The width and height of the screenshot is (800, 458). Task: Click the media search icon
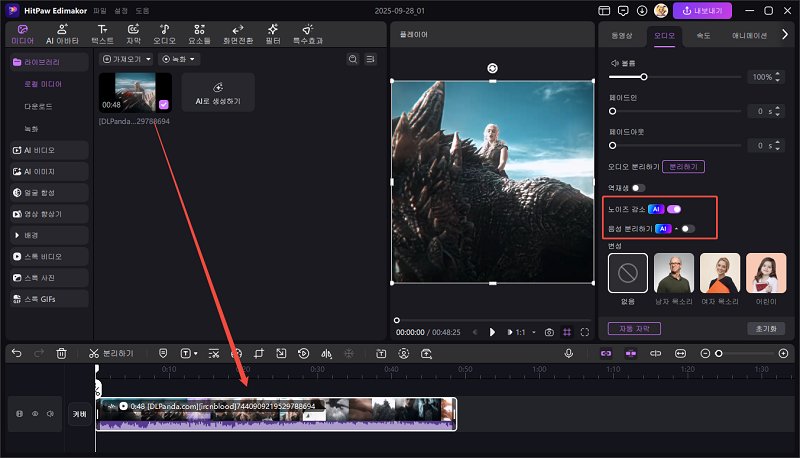pyautogui.click(x=353, y=59)
